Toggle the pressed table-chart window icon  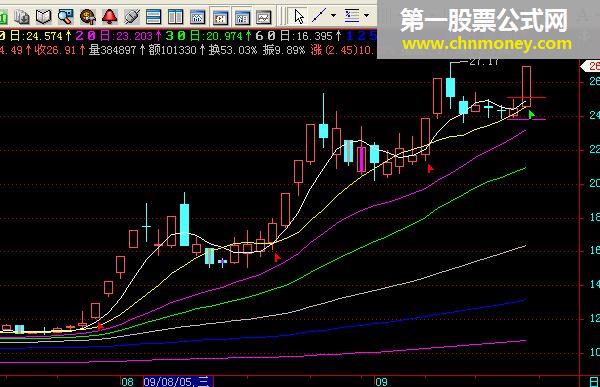tap(242, 17)
